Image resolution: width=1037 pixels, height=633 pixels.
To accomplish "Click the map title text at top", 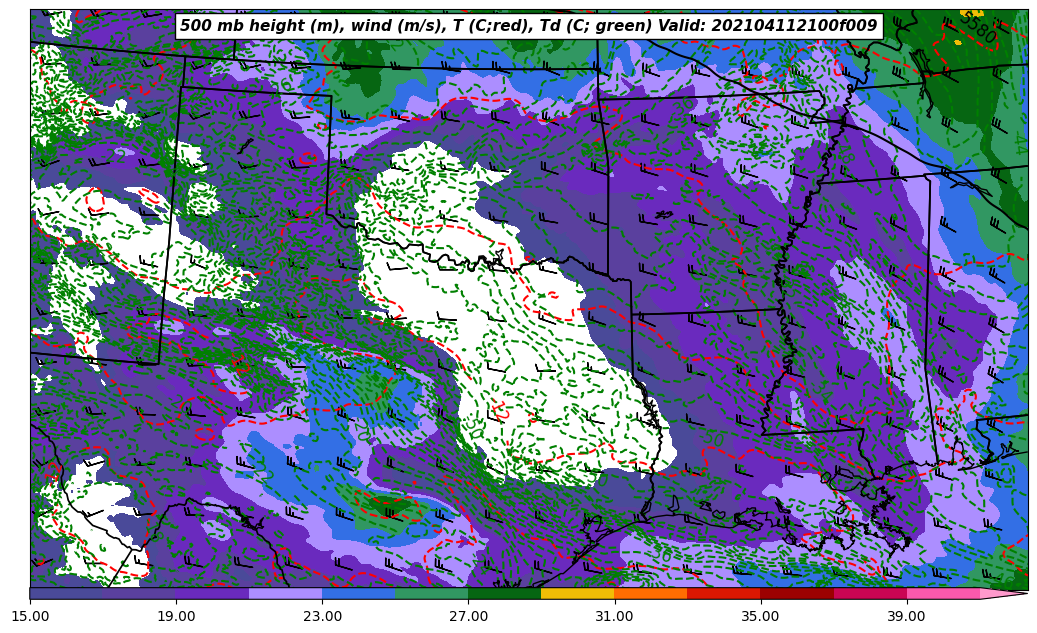I will [x=528, y=26].
